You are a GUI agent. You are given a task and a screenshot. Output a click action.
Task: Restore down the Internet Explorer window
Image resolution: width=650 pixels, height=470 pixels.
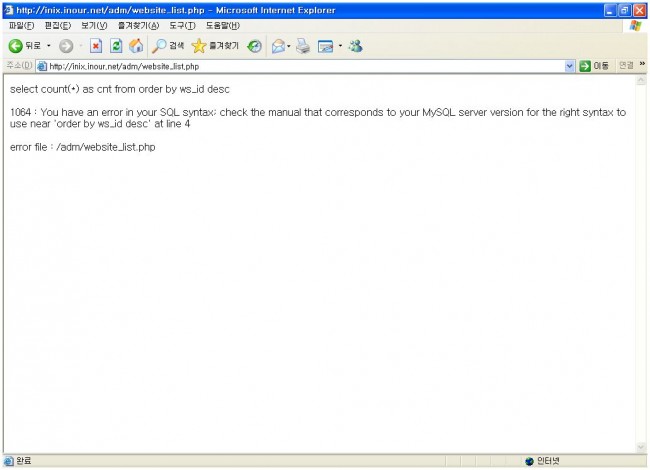pos(624,10)
